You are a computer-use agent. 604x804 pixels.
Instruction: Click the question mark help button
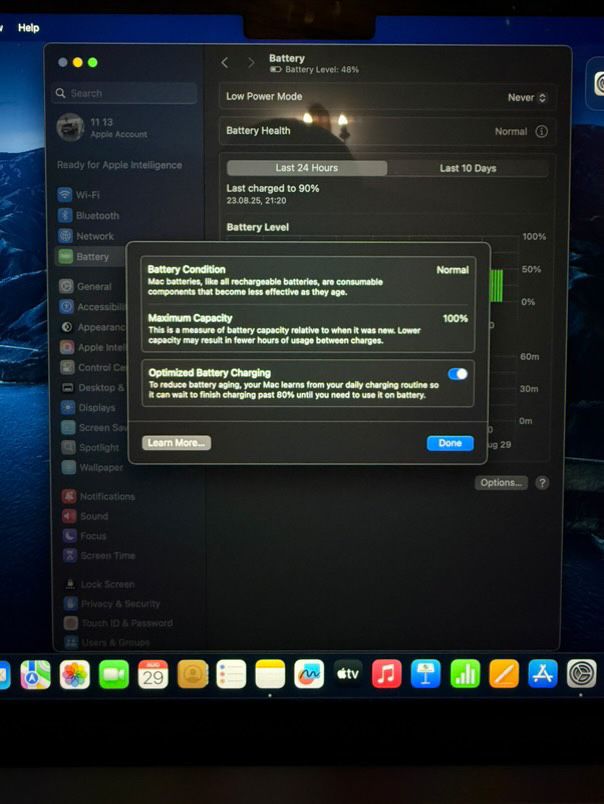pyautogui.click(x=542, y=483)
